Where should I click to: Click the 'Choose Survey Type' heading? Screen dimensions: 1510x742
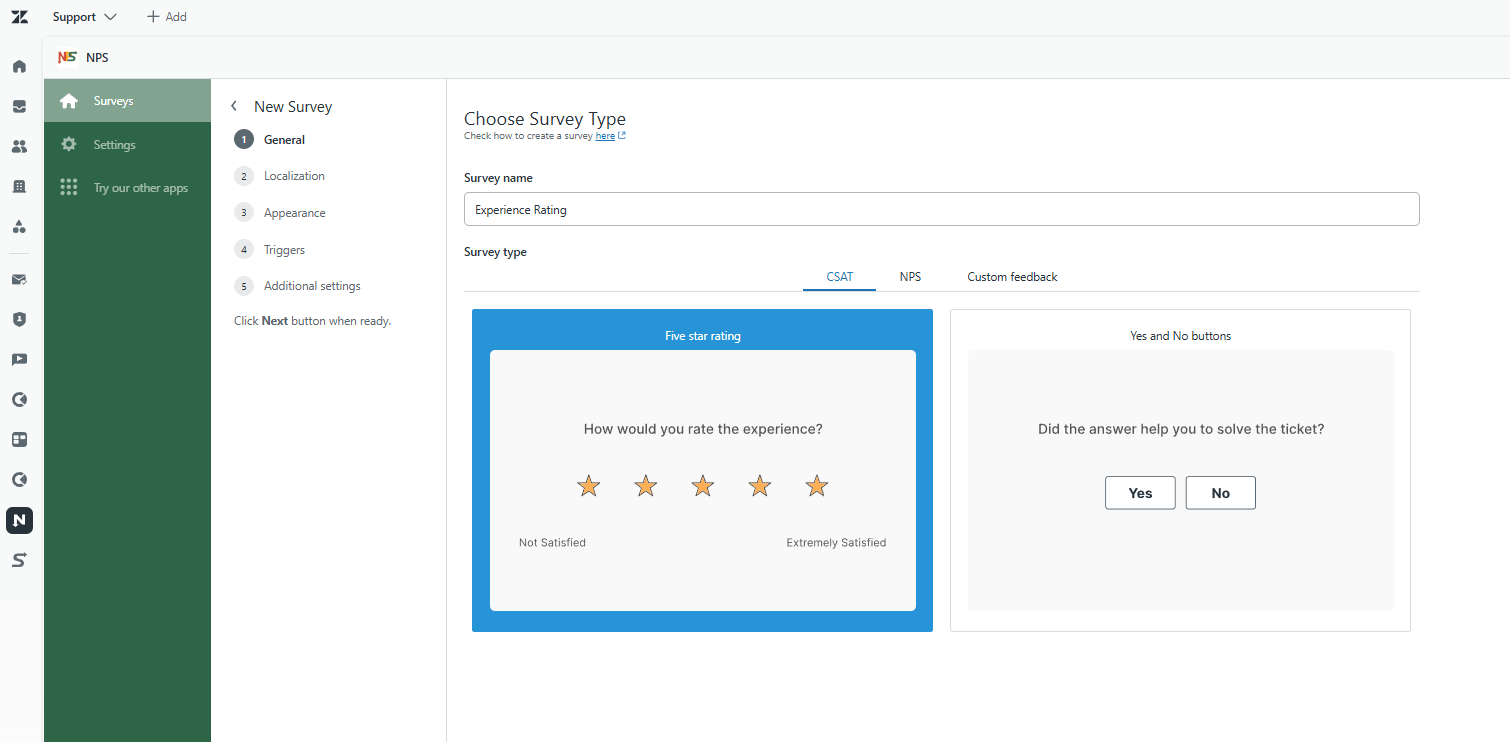pos(545,119)
